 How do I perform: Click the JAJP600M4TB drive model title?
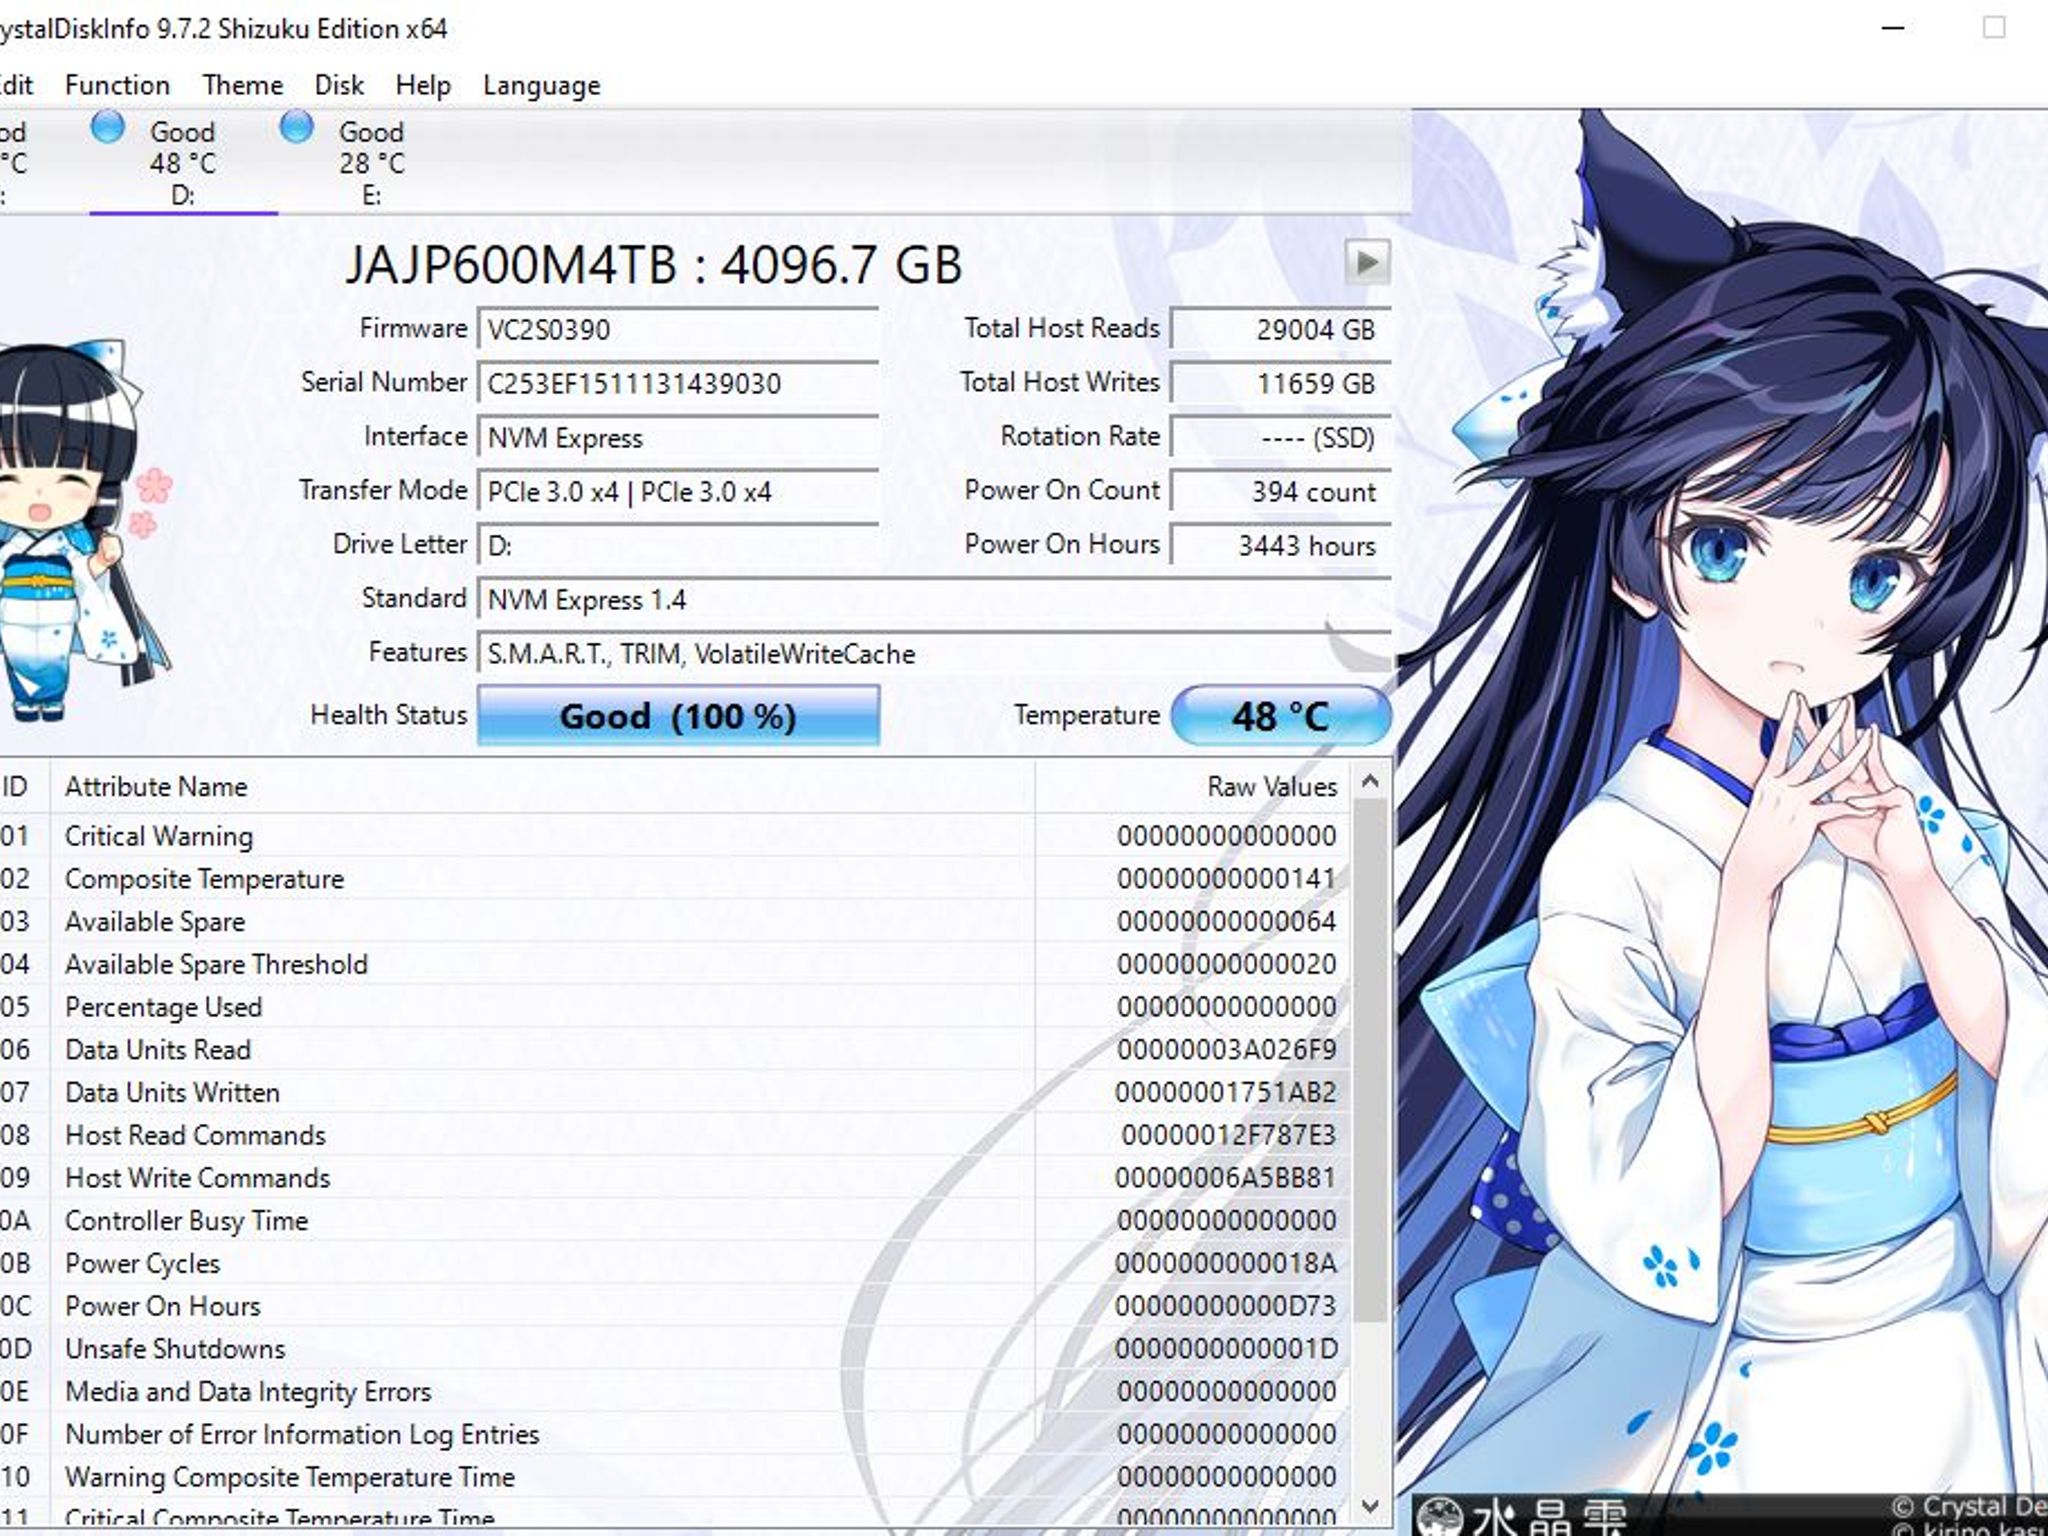click(x=653, y=265)
